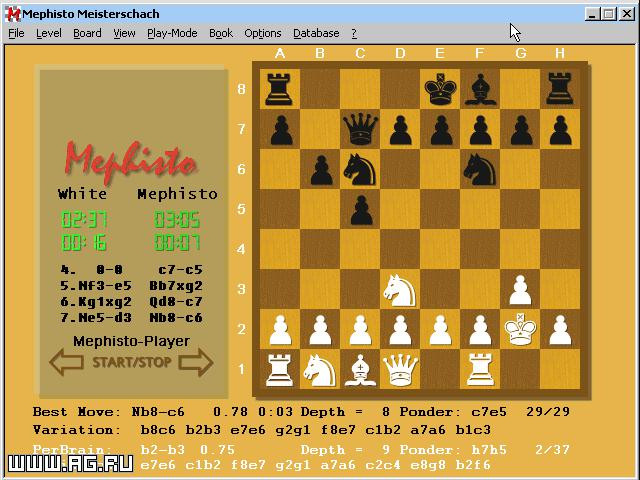Click the move 'Bb7xg2' in move list
This screenshot has height=480, width=640.
176,286
